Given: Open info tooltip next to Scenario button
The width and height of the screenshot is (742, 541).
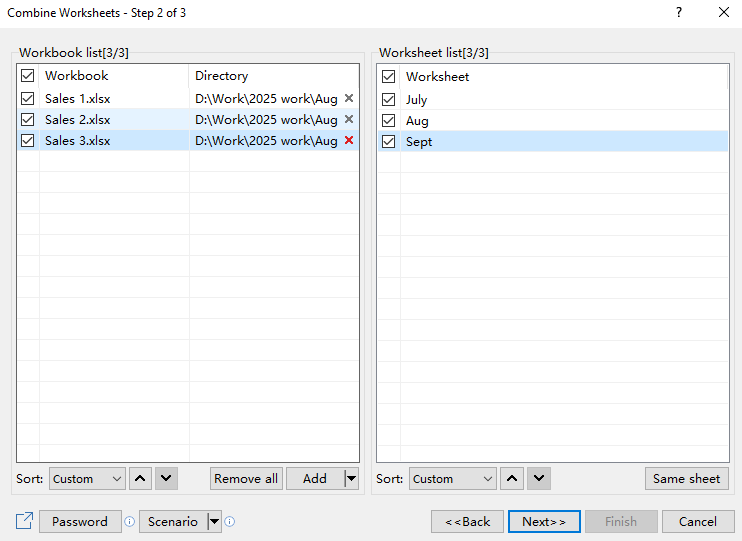Looking at the screenshot, I should click(230, 522).
